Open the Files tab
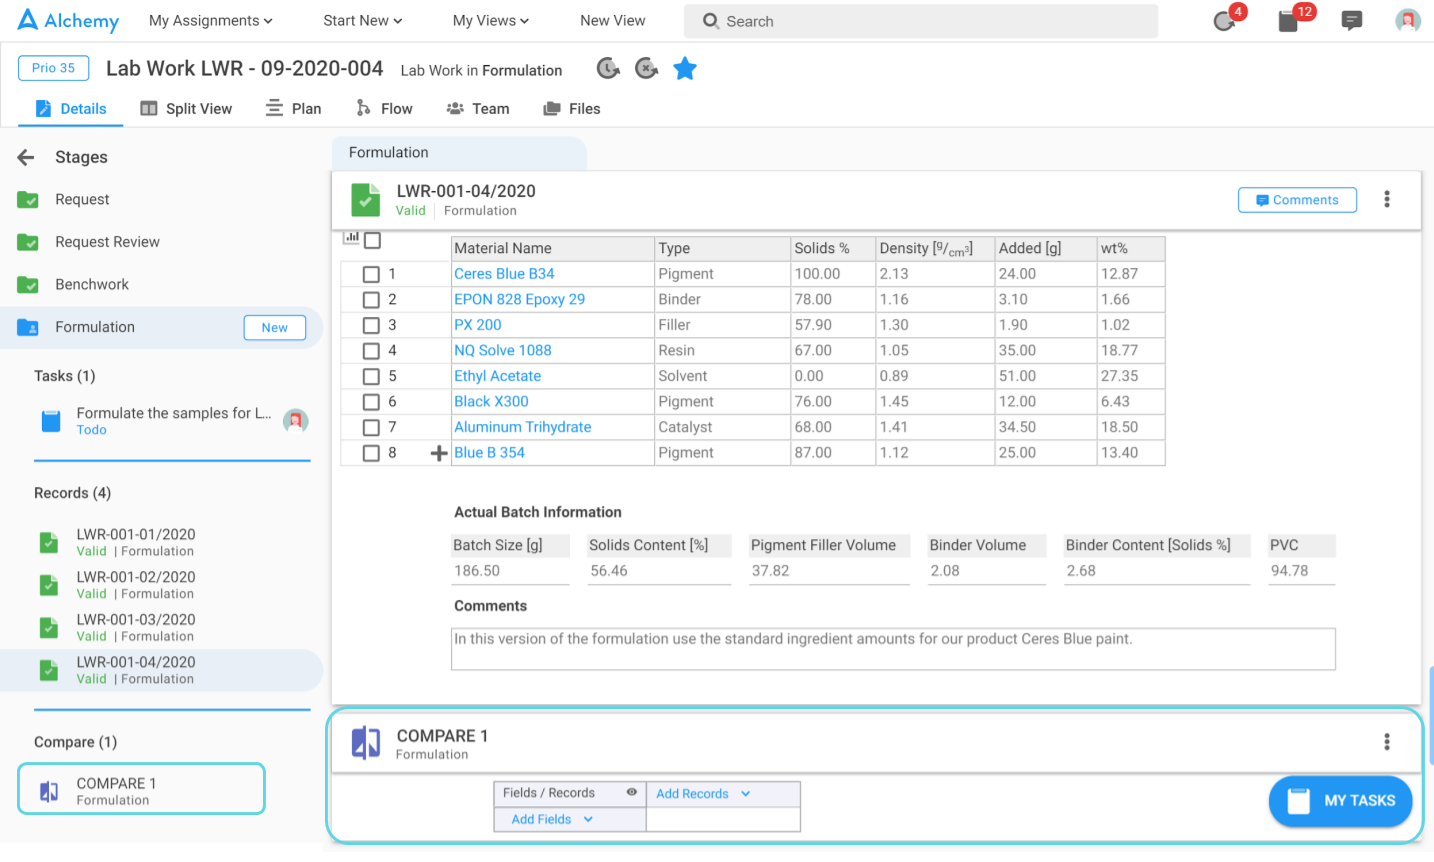The height and width of the screenshot is (862, 1434). [572, 109]
